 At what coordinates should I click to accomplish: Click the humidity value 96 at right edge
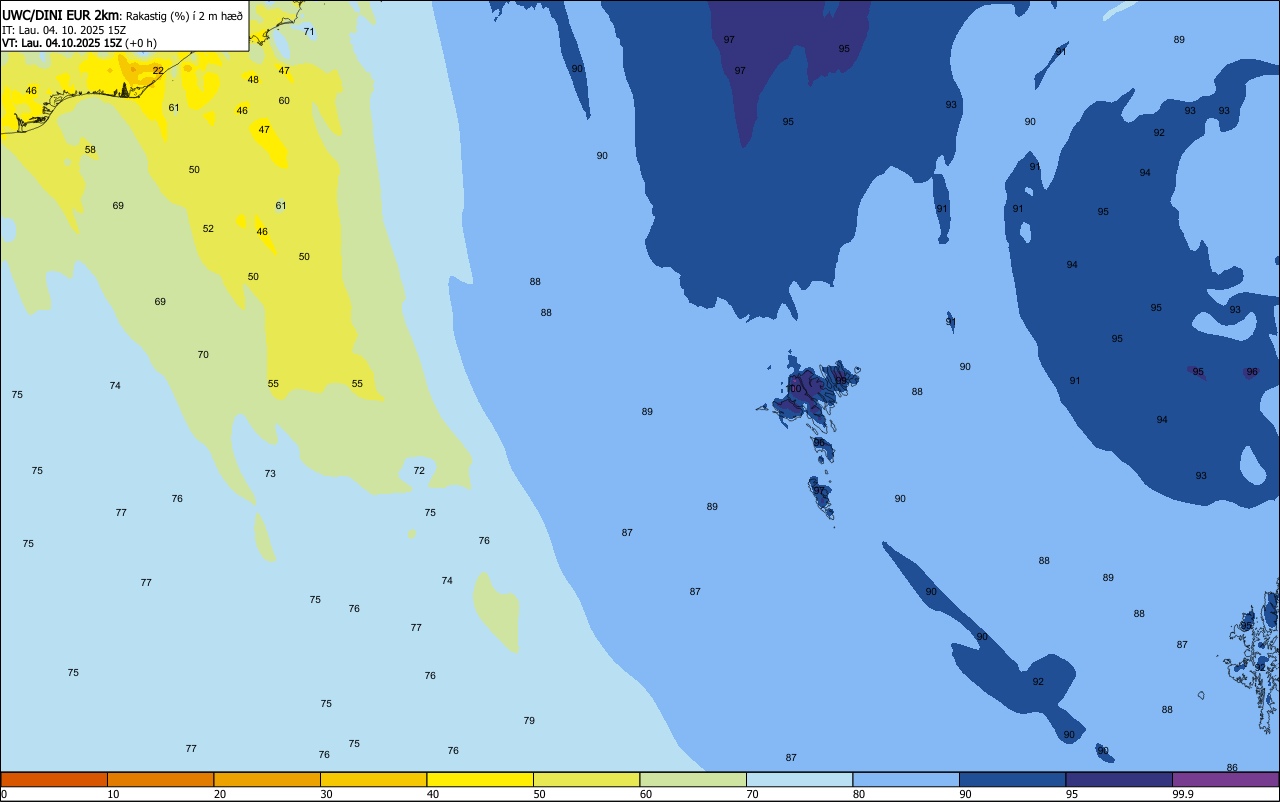point(1252,371)
